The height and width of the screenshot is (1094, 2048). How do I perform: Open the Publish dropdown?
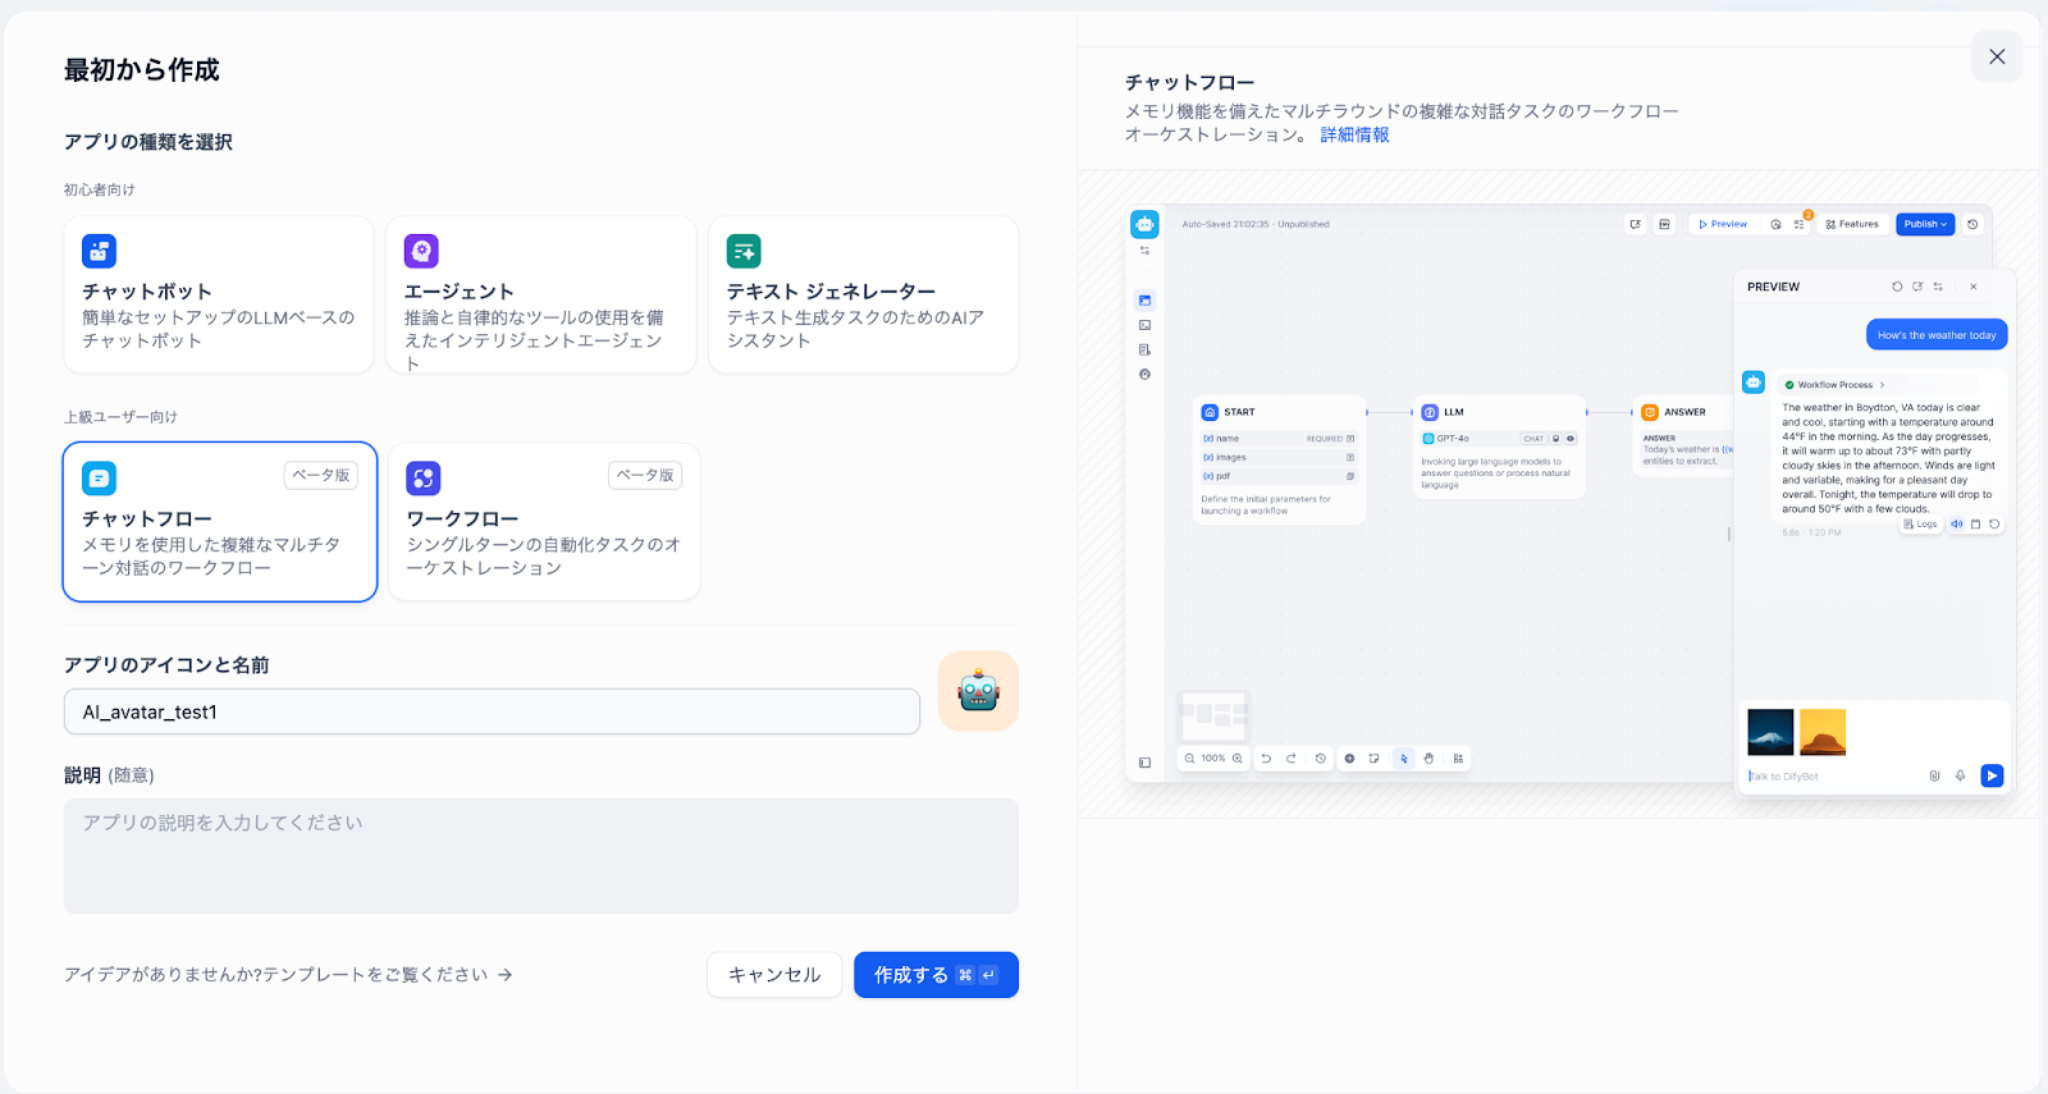click(1924, 224)
